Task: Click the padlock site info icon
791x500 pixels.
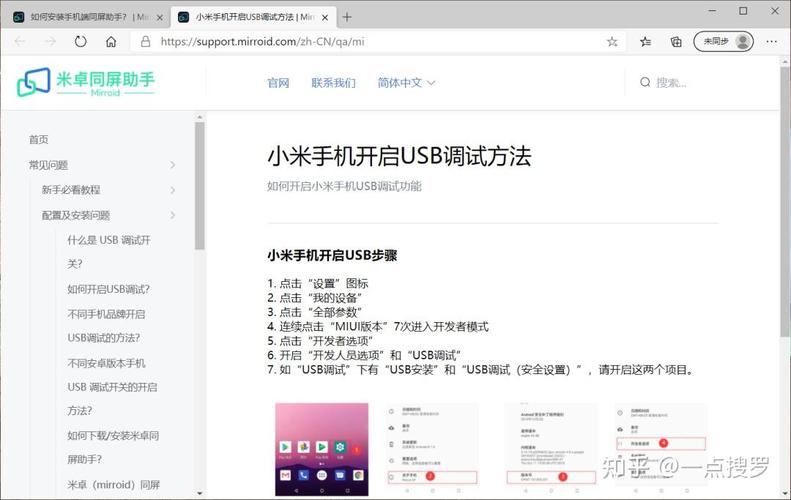Action: tap(145, 41)
